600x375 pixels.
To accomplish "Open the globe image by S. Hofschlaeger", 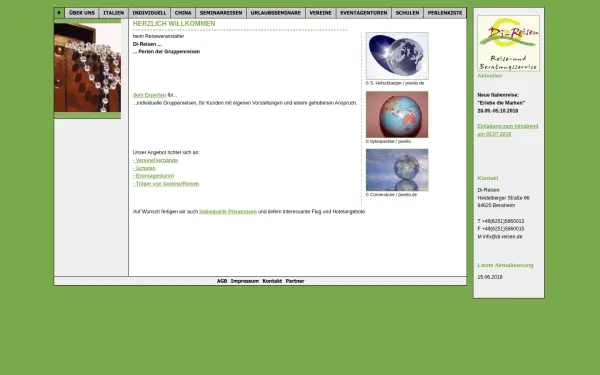I will point(397,56).
